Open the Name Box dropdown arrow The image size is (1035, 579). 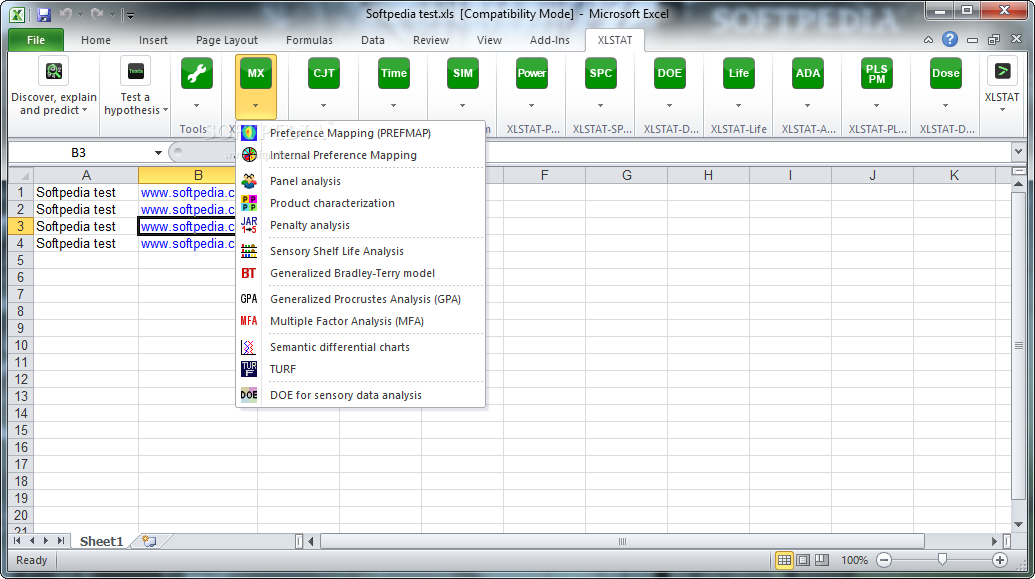tap(158, 153)
